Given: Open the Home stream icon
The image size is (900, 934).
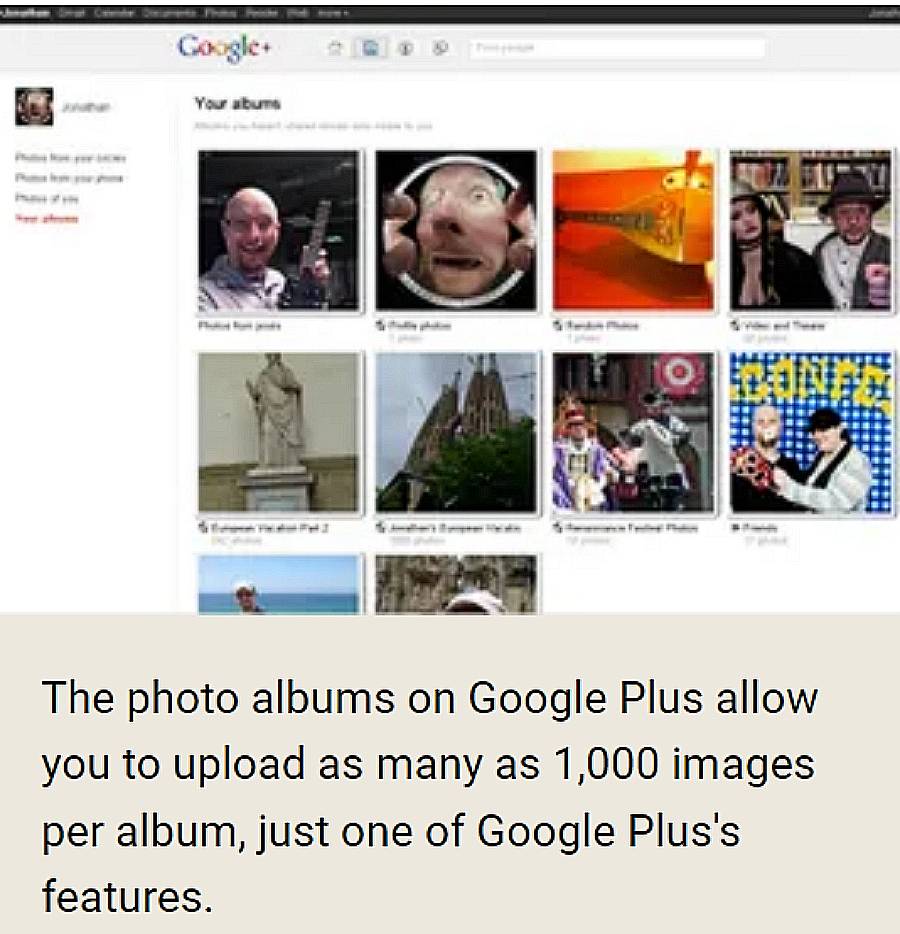Looking at the screenshot, I should (x=336, y=48).
